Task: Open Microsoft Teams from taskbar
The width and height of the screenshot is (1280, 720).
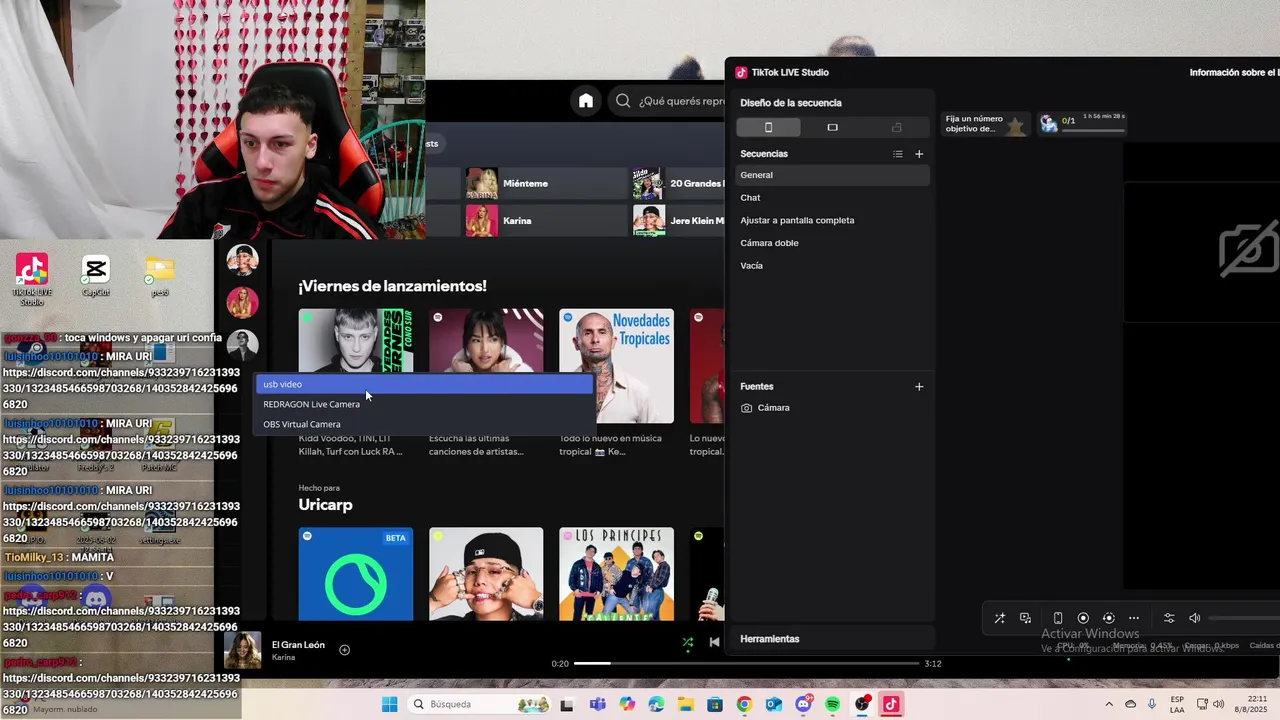Action: tap(598, 704)
